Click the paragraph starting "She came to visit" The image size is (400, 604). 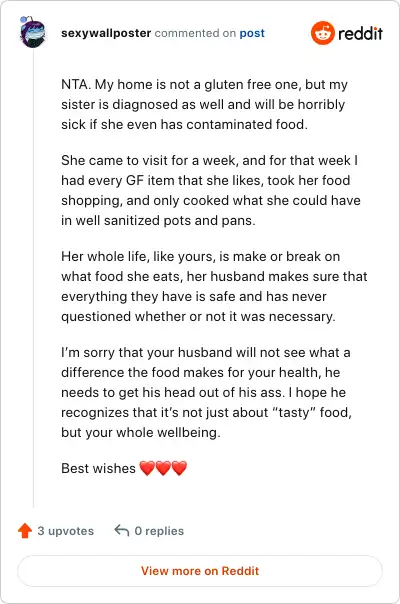tap(211, 190)
